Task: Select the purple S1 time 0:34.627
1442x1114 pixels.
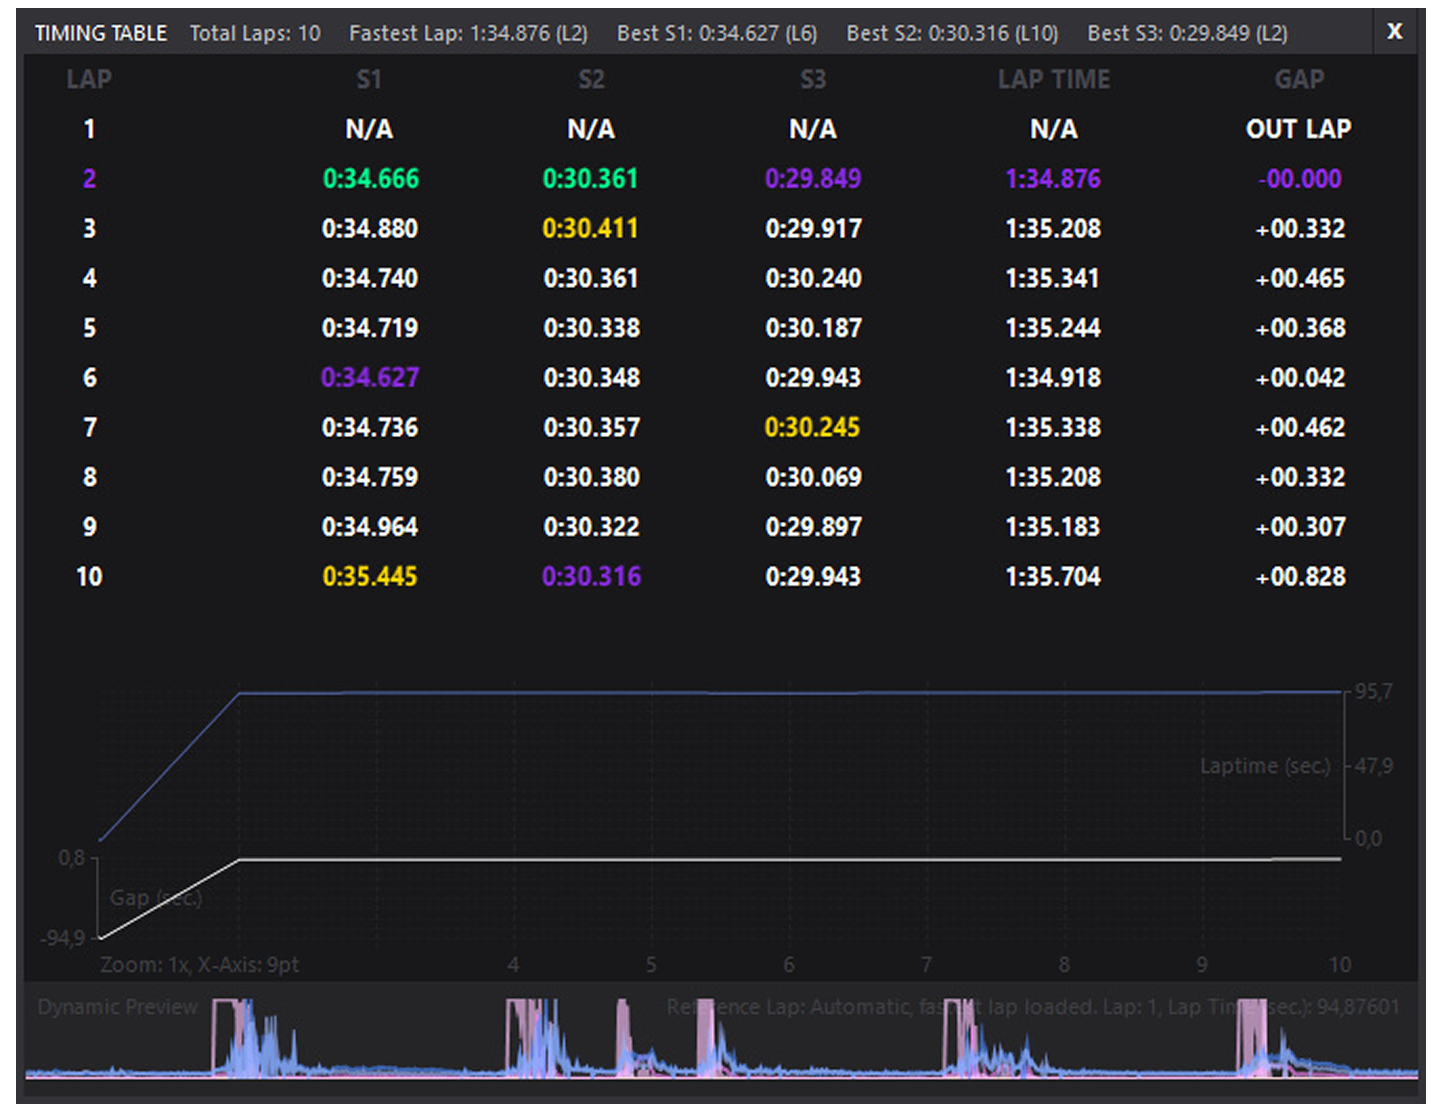Action: coord(369,378)
